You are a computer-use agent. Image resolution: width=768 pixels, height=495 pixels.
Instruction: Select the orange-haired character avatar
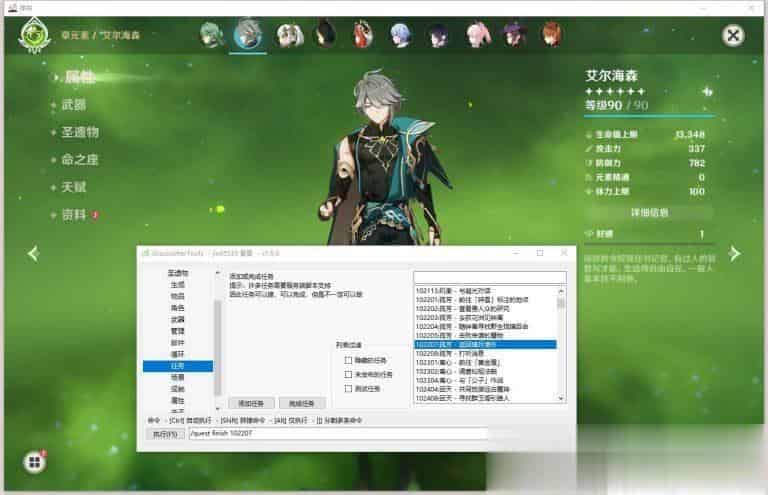pyautogui.click(x=552, y=35)
